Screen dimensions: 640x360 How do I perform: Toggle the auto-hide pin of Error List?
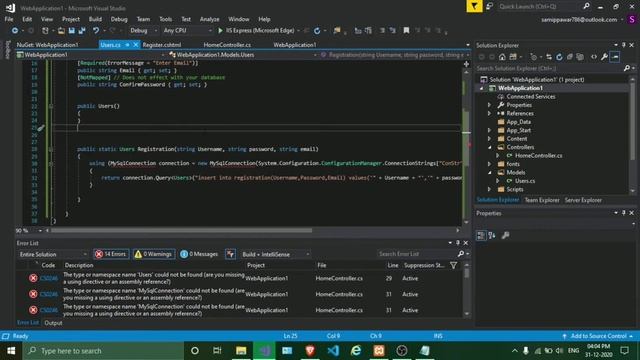(x=458, y=243)
